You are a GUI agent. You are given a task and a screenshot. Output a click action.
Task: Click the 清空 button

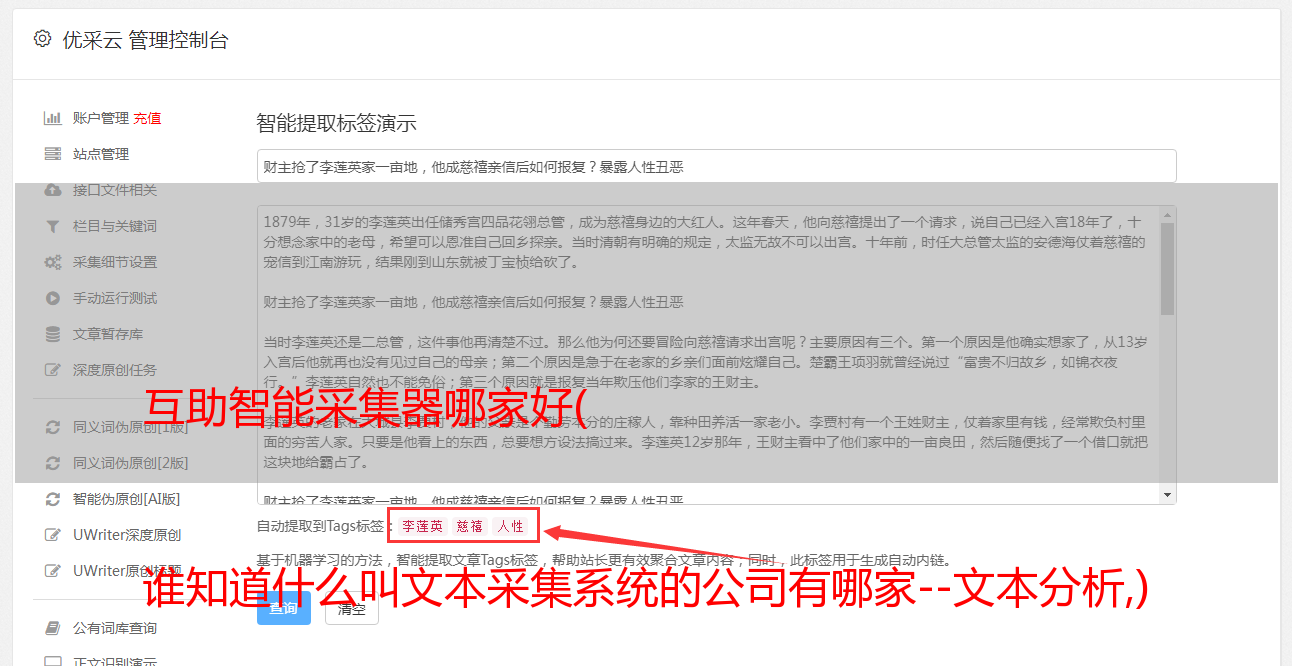(x=352, y=608)
